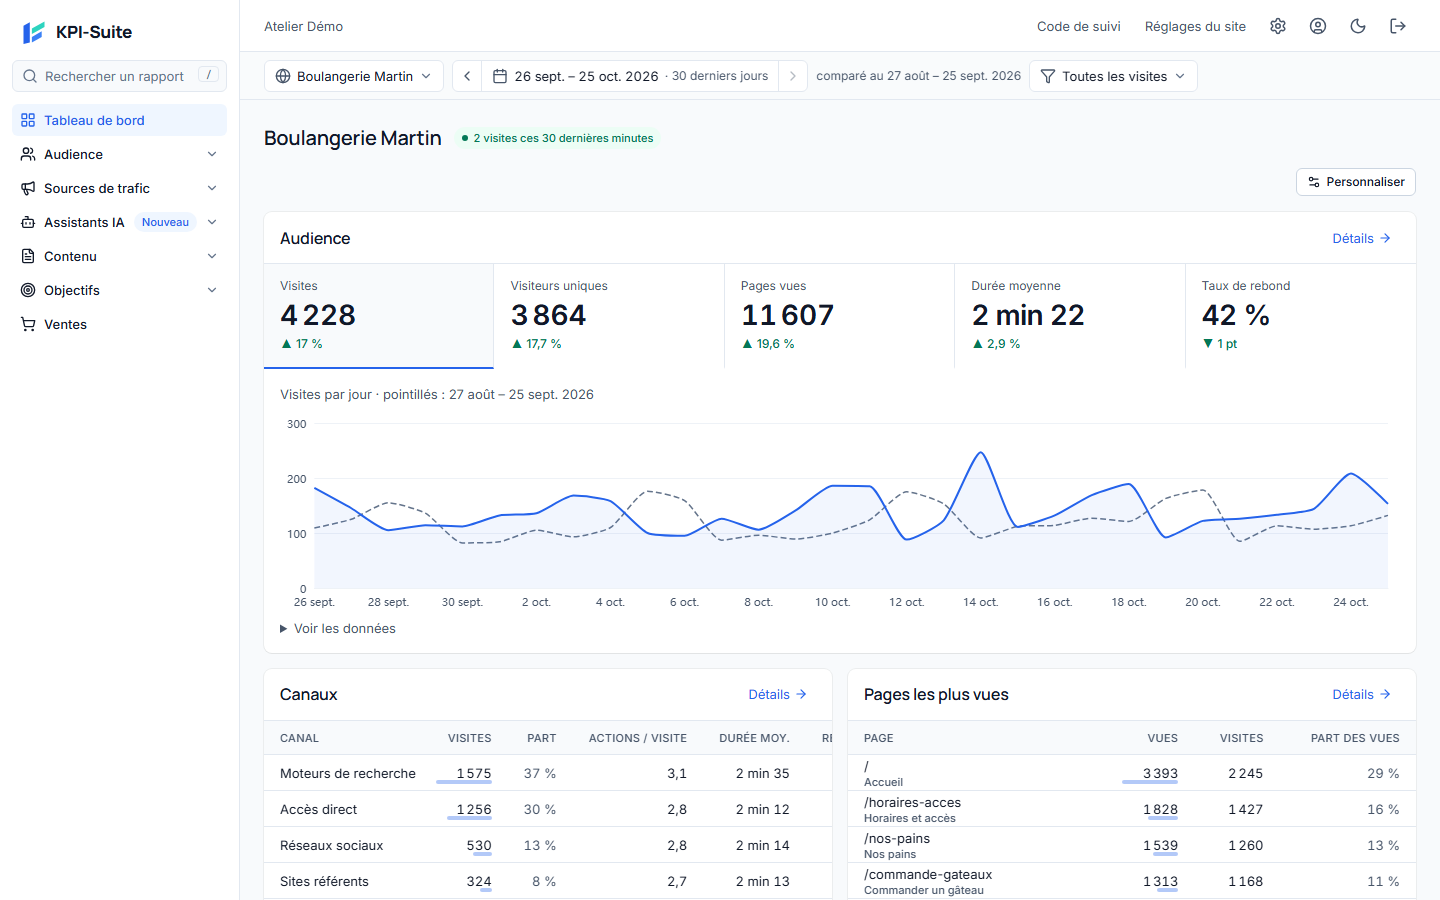The width and height of the screenshot is (1440, 900).
Task: Focus the Rechercher un rapport field
Action: [119, 76]
